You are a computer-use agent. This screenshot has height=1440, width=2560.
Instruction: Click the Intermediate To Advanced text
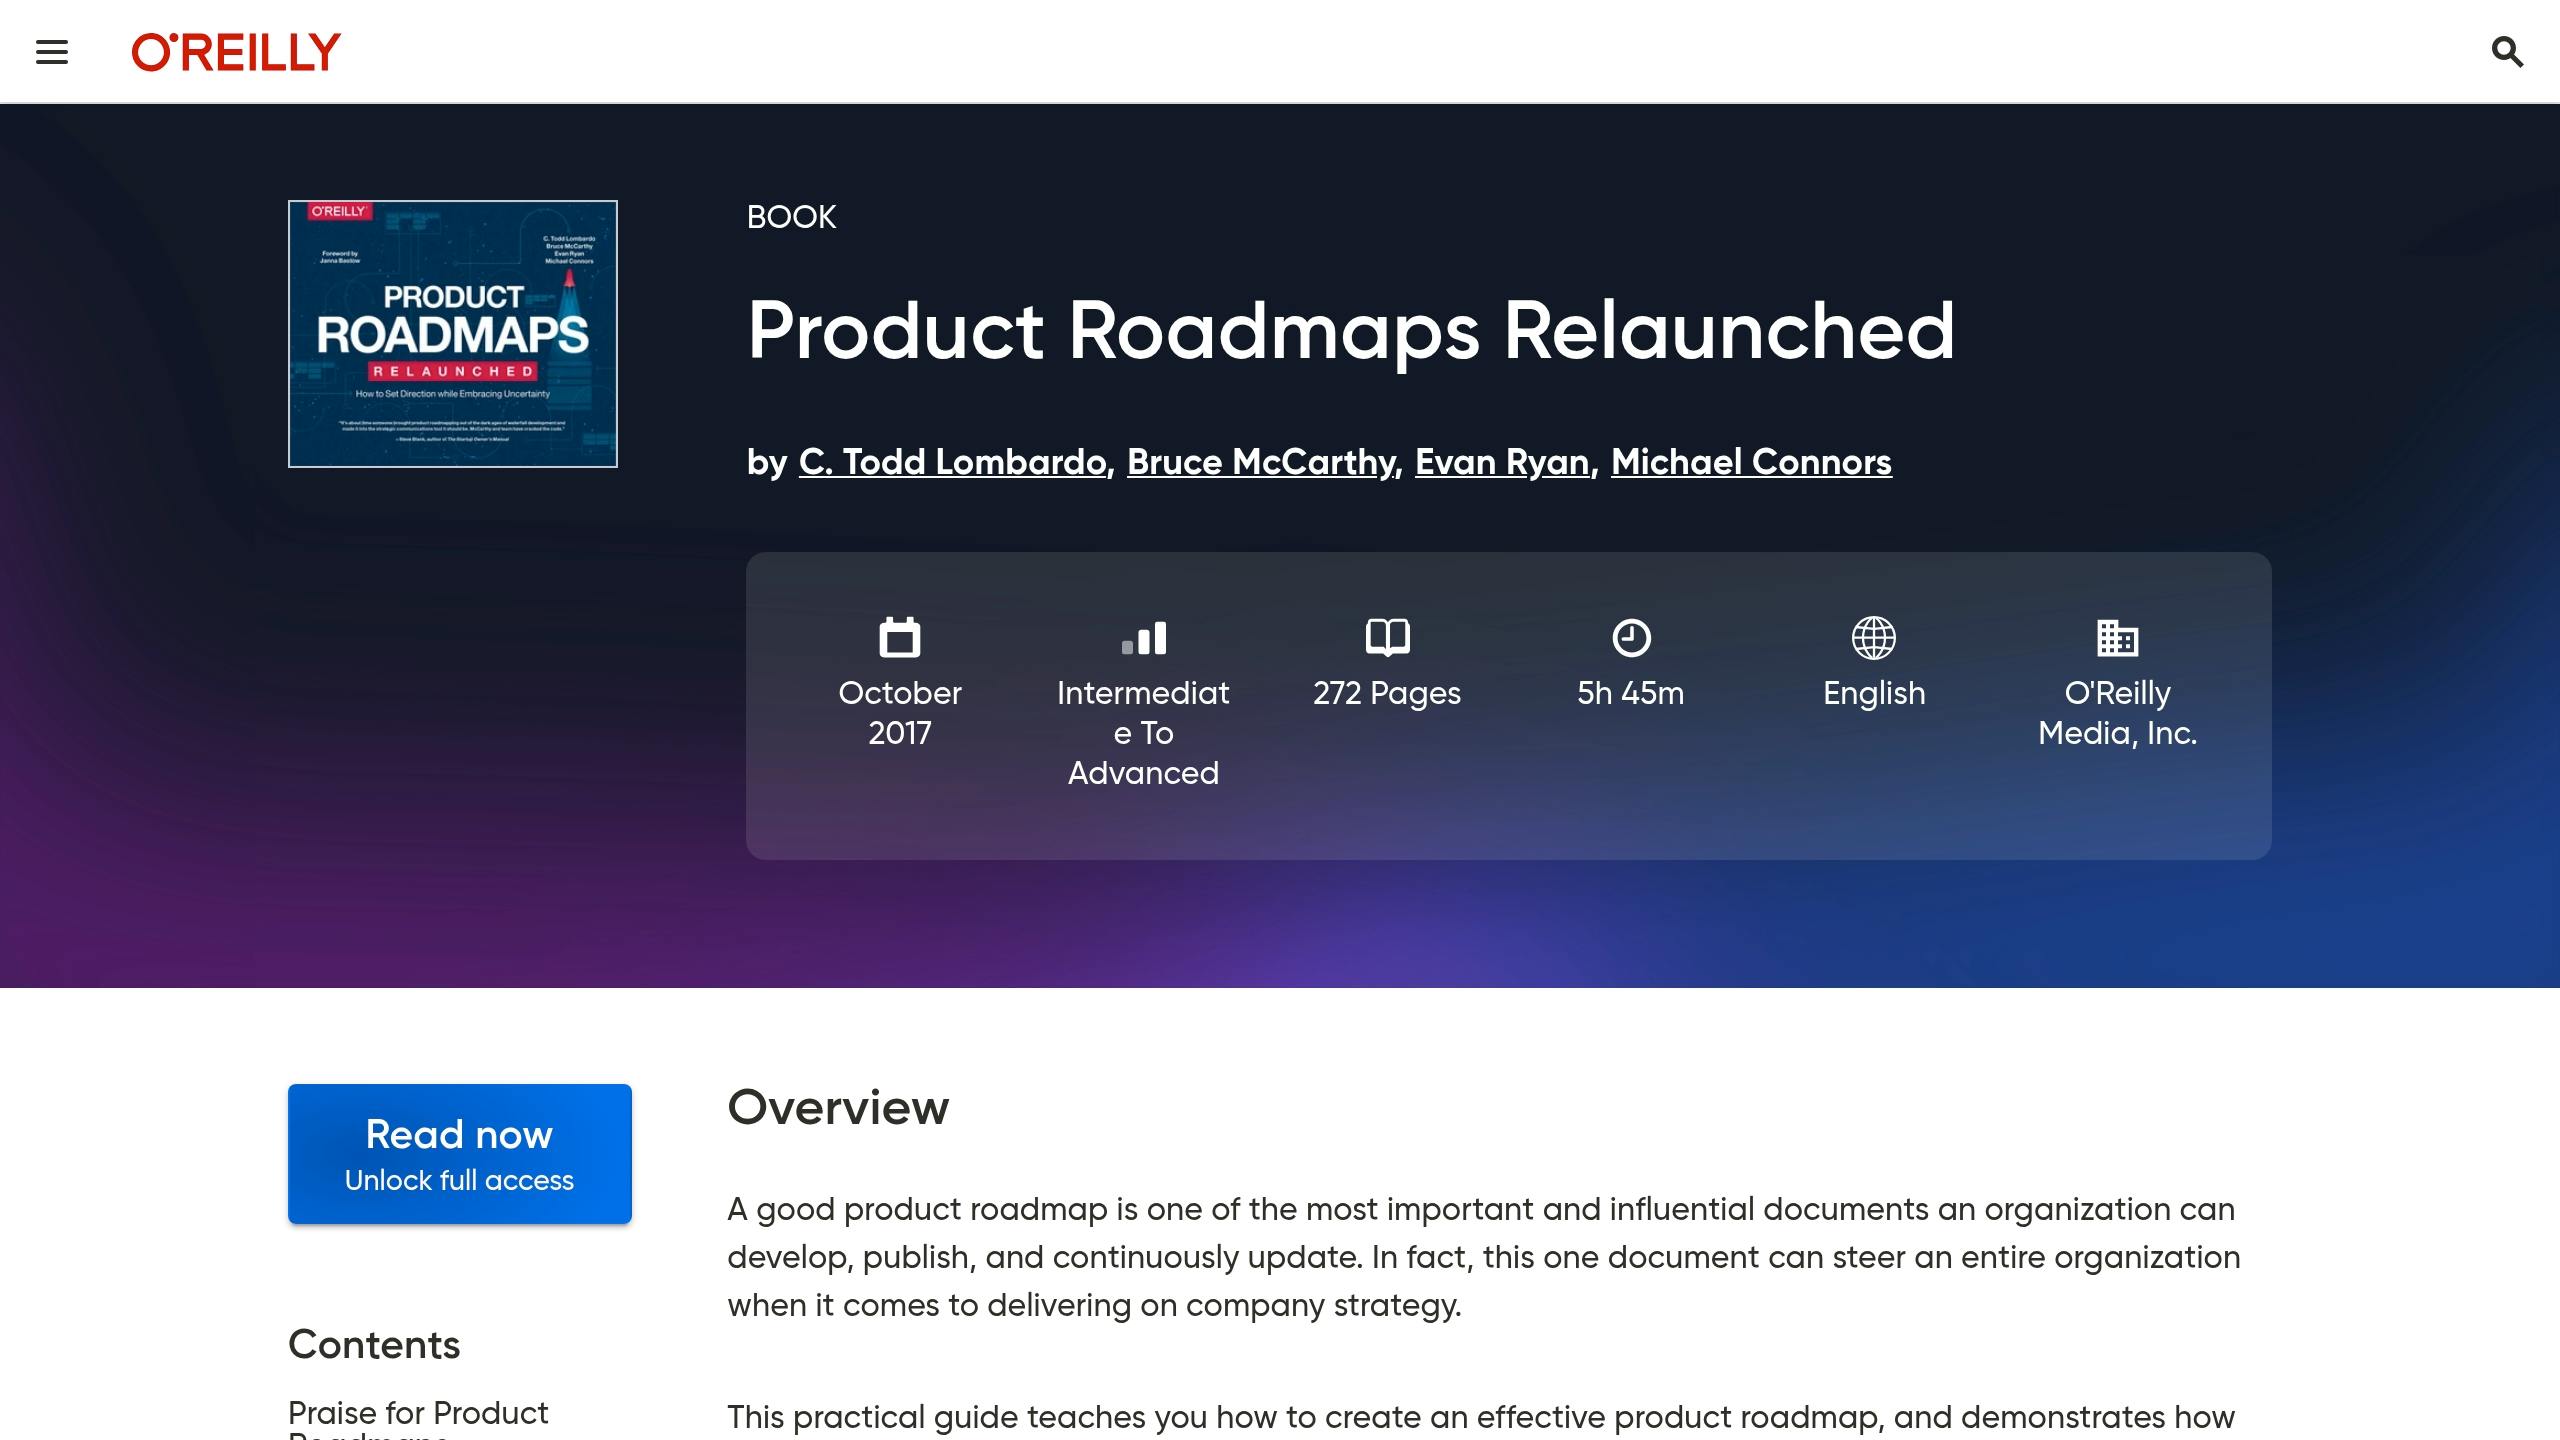click(x=1143, y=733)
